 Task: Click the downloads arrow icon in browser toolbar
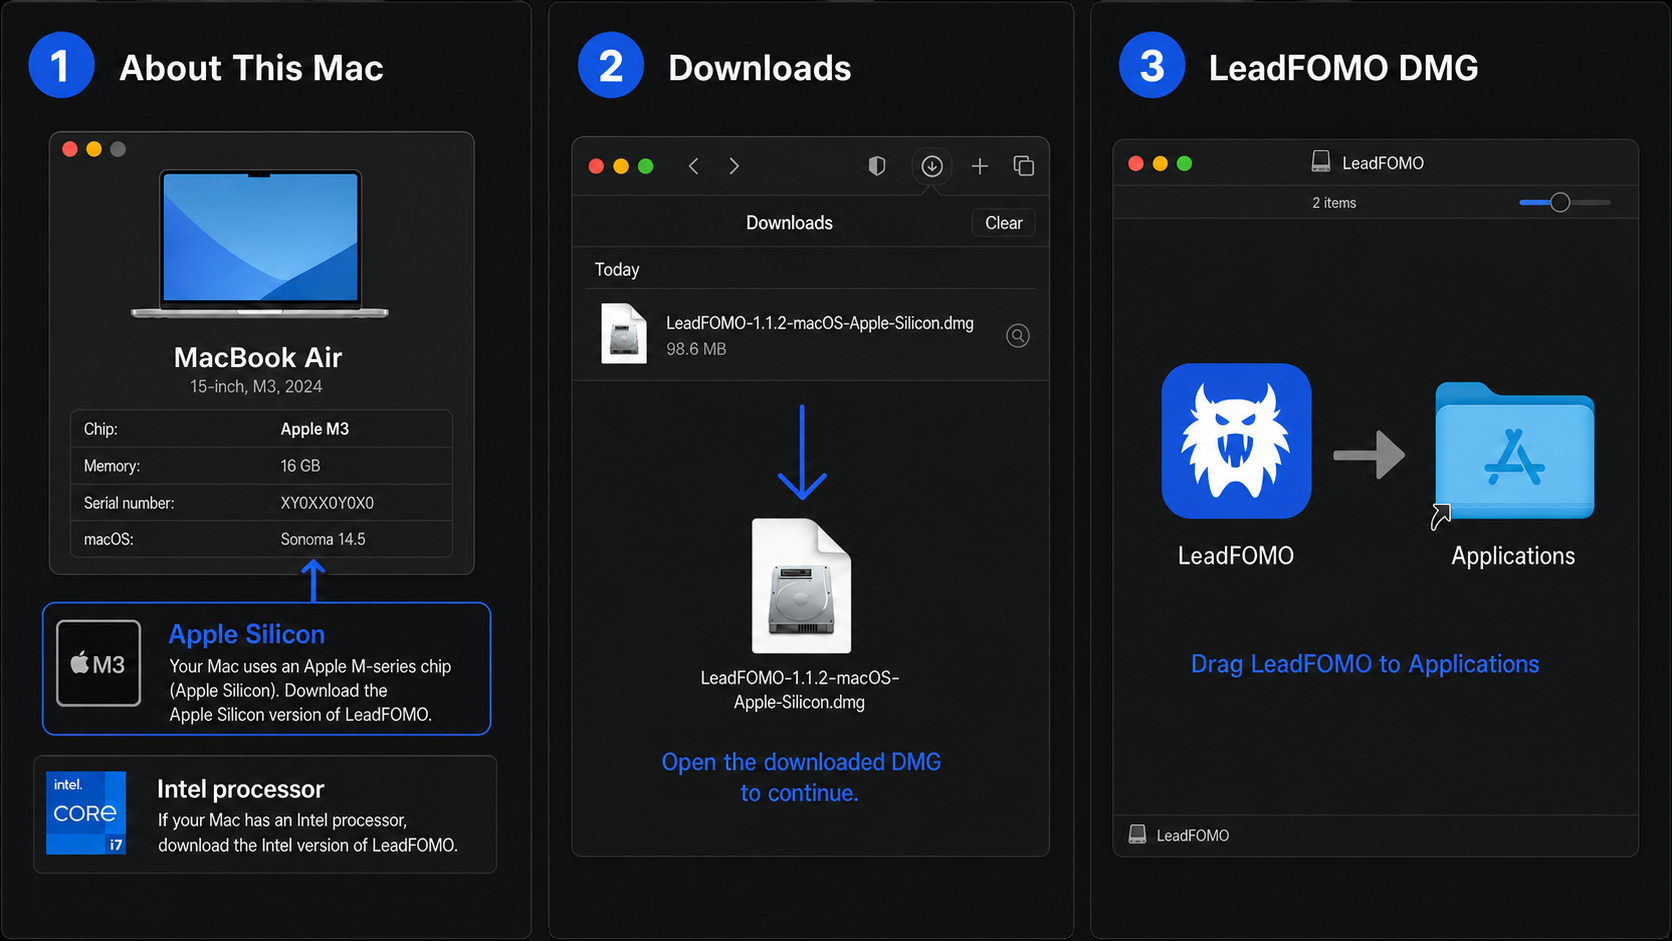coord(932,166)
